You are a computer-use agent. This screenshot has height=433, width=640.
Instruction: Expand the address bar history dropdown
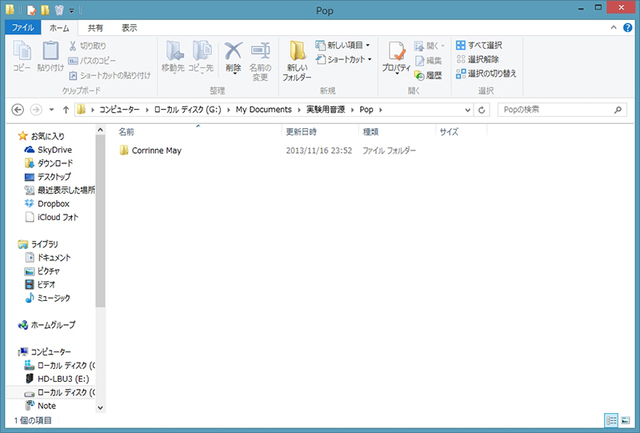[468, 110]
